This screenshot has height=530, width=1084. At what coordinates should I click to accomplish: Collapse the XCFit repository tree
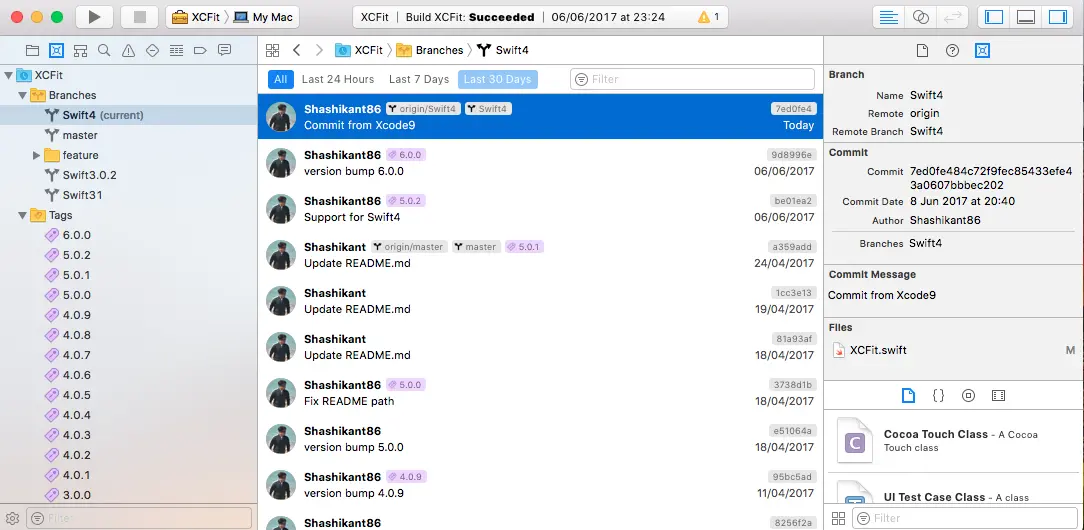[x=8, y=75]
